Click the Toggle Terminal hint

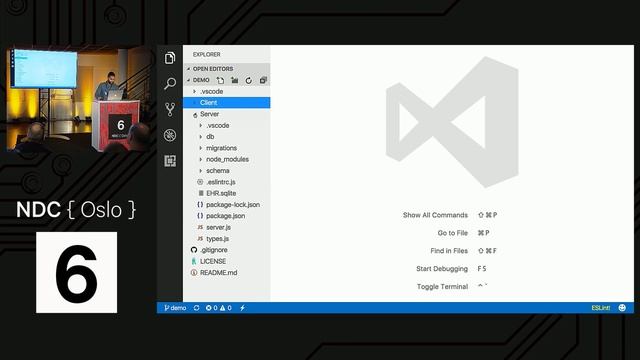coord(452,287)
